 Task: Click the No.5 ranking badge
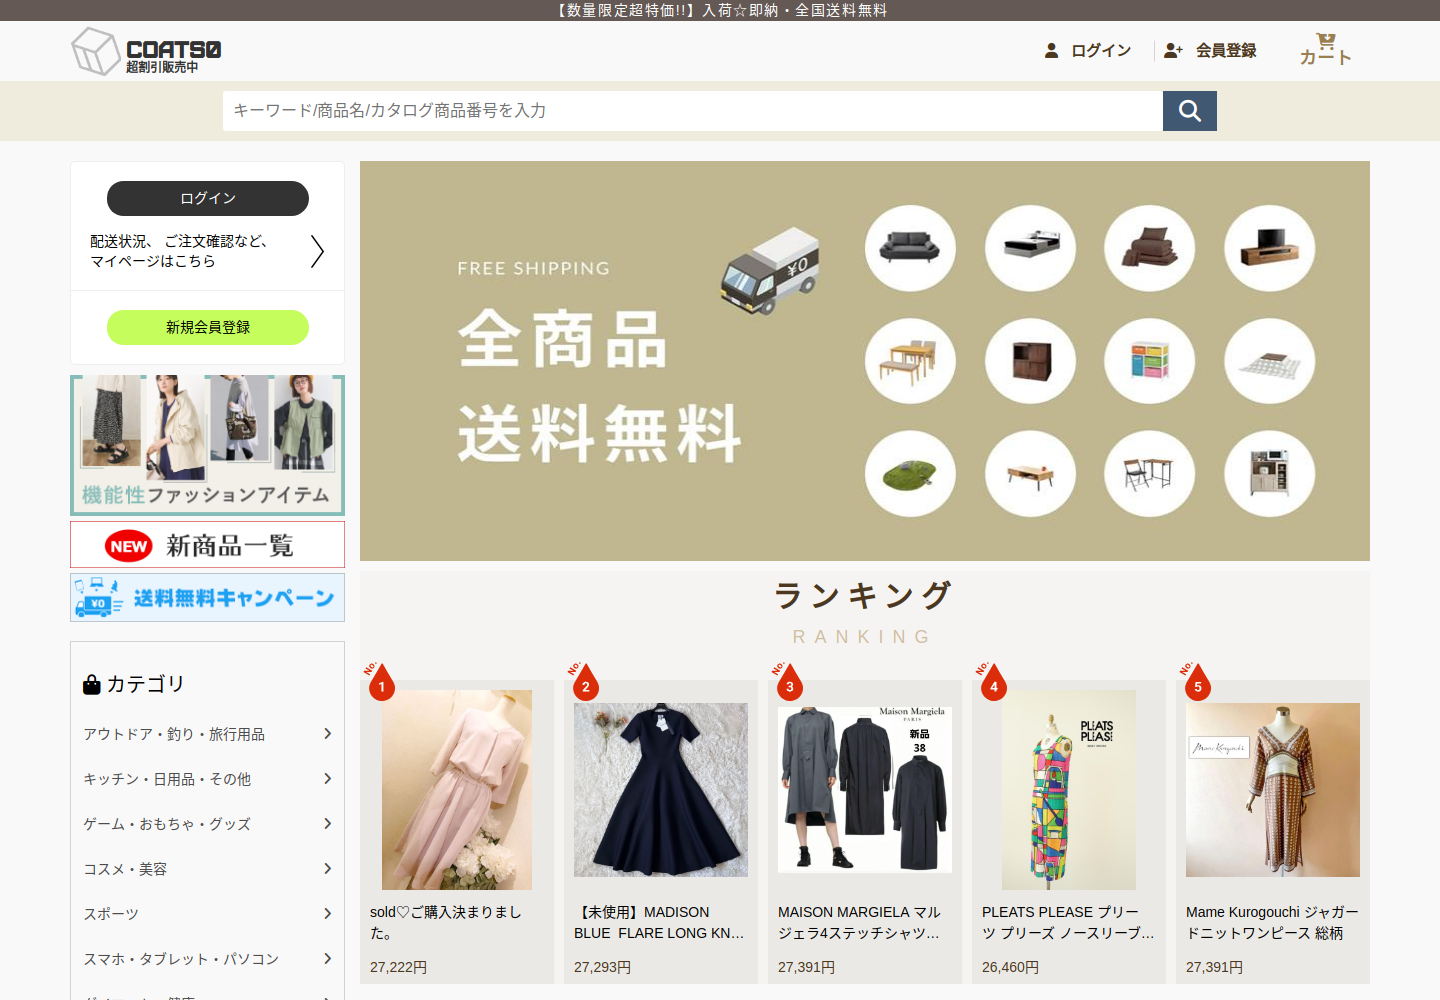(x=1196, y=681)
